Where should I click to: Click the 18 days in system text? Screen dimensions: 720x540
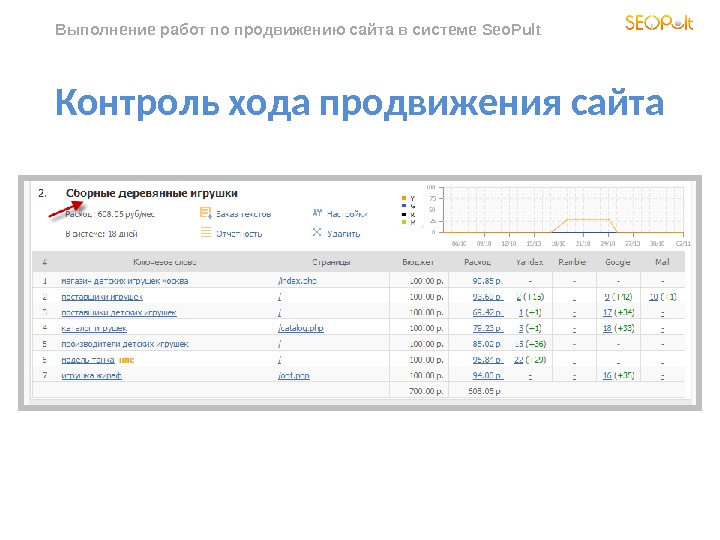click(x=101, y=234)
